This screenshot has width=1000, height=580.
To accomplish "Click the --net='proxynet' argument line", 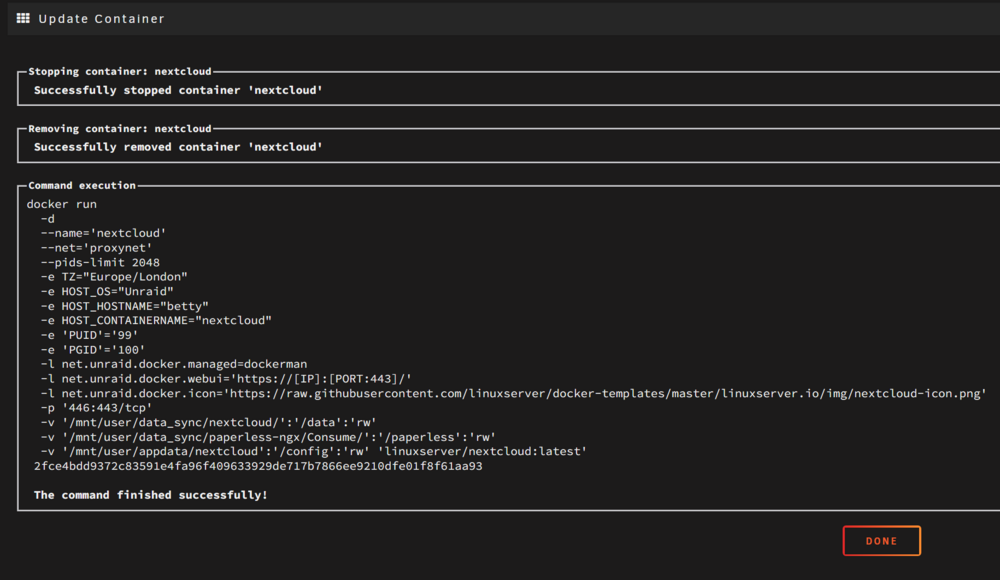I will [96, 248].
